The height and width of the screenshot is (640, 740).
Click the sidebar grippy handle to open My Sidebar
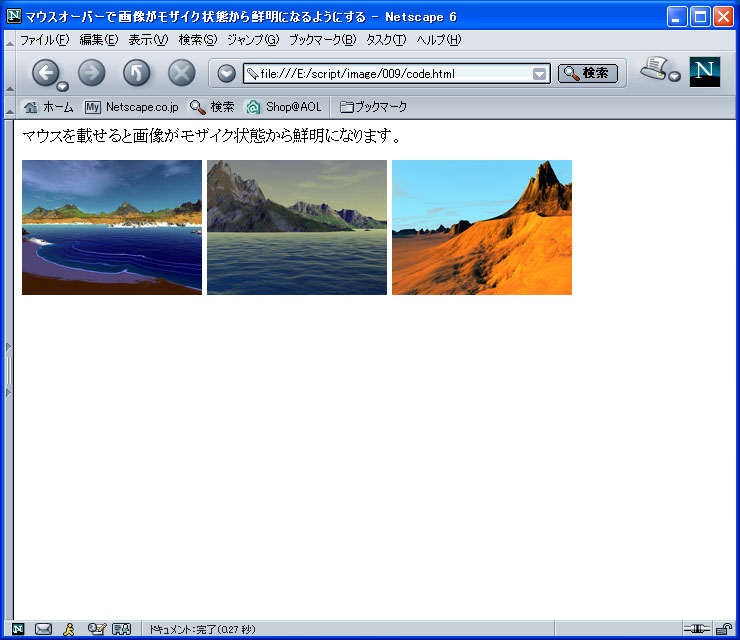pyautogui.click(x=8, y=370)
